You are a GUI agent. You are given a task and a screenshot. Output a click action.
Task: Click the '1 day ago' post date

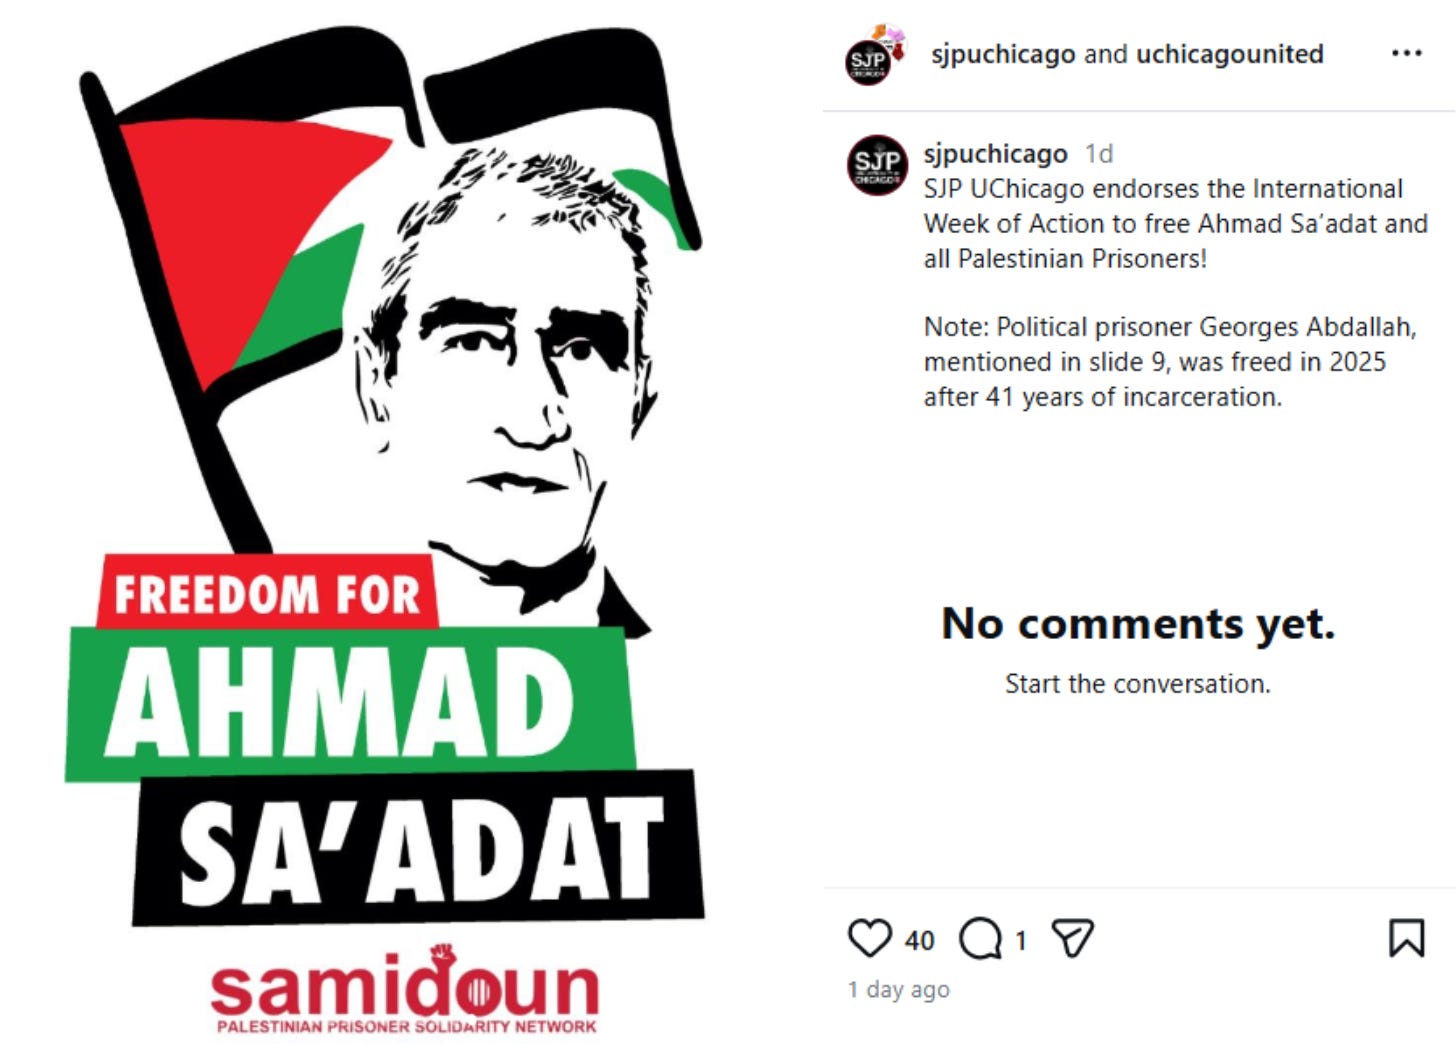(898, 989)
